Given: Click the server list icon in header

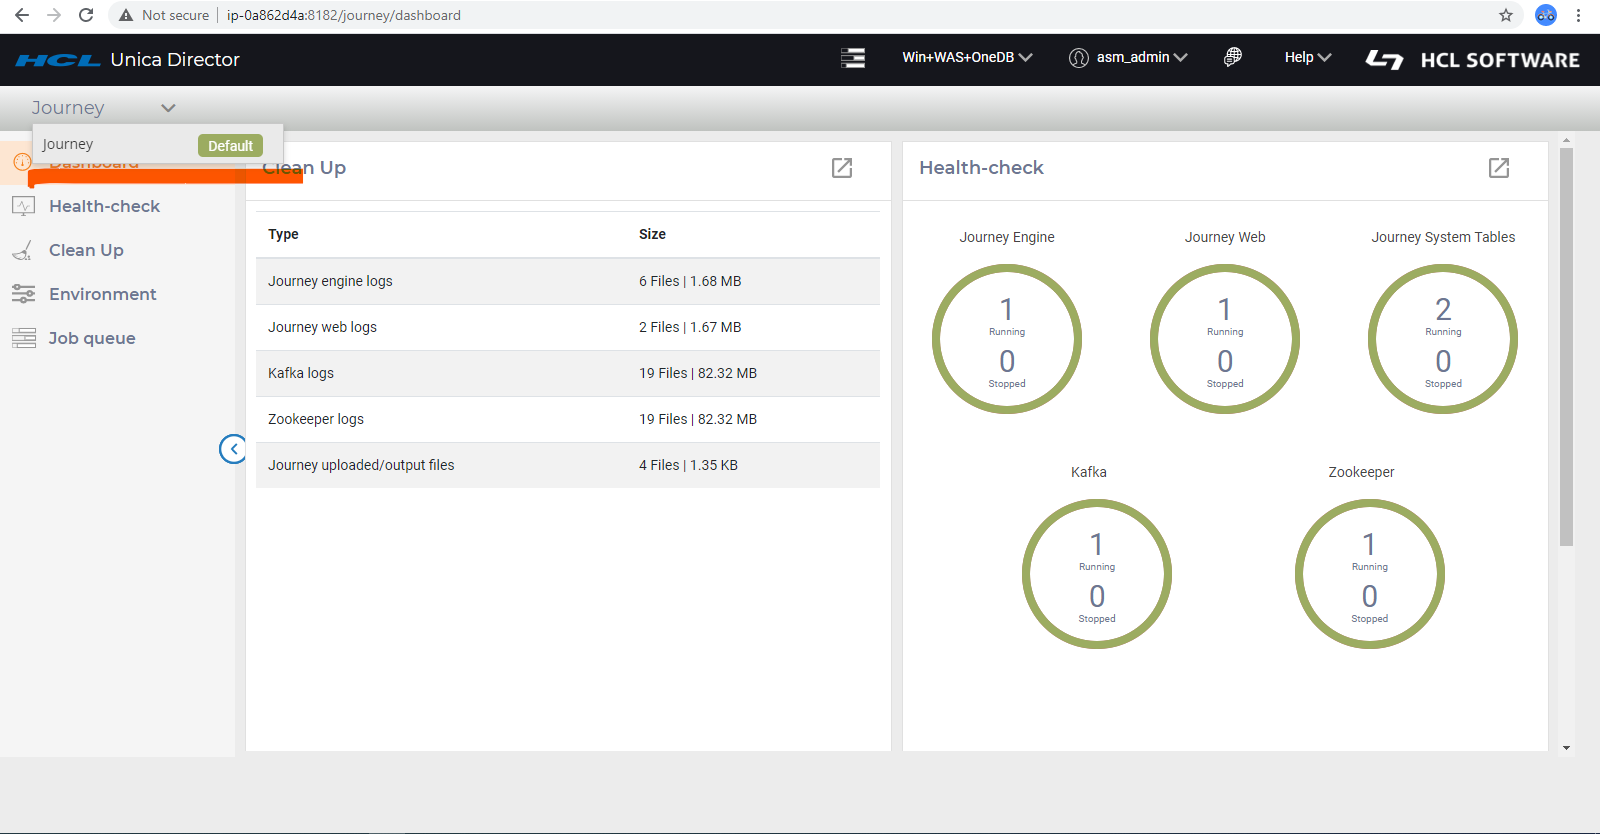Looking at the screenshot, I should (x=852, y=58).
